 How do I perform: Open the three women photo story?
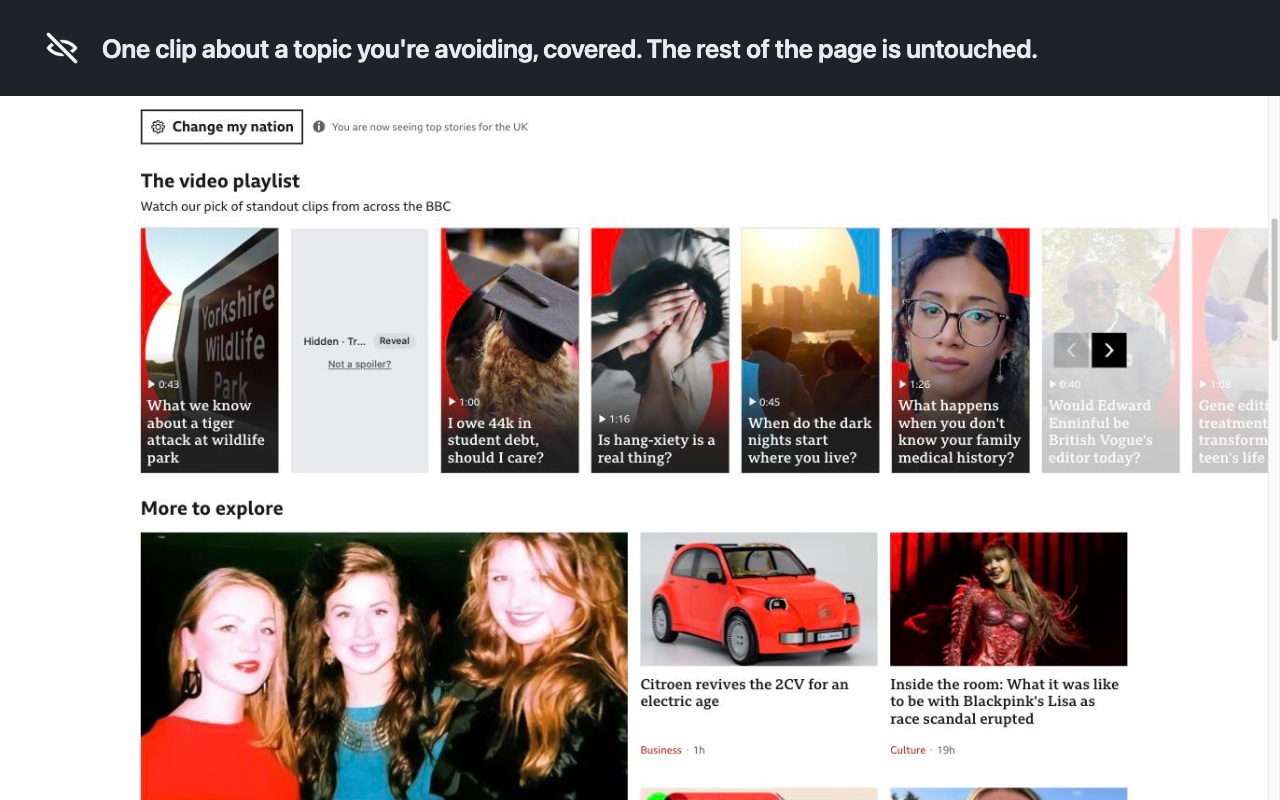pyautogui.click(x=384, y=666)
